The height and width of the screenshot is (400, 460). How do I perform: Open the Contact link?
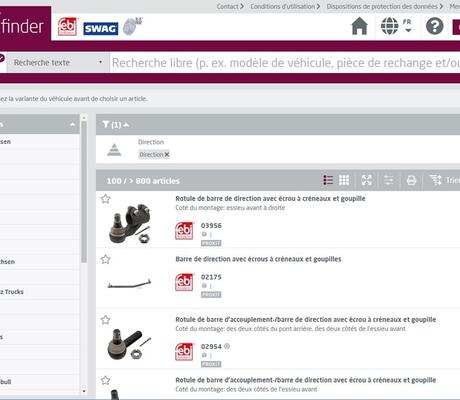coord(230,6)
